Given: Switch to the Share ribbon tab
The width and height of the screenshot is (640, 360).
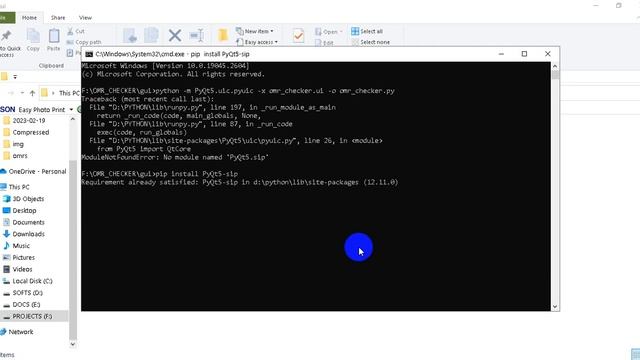Looking at the screenshot, I should coord(58,18).
